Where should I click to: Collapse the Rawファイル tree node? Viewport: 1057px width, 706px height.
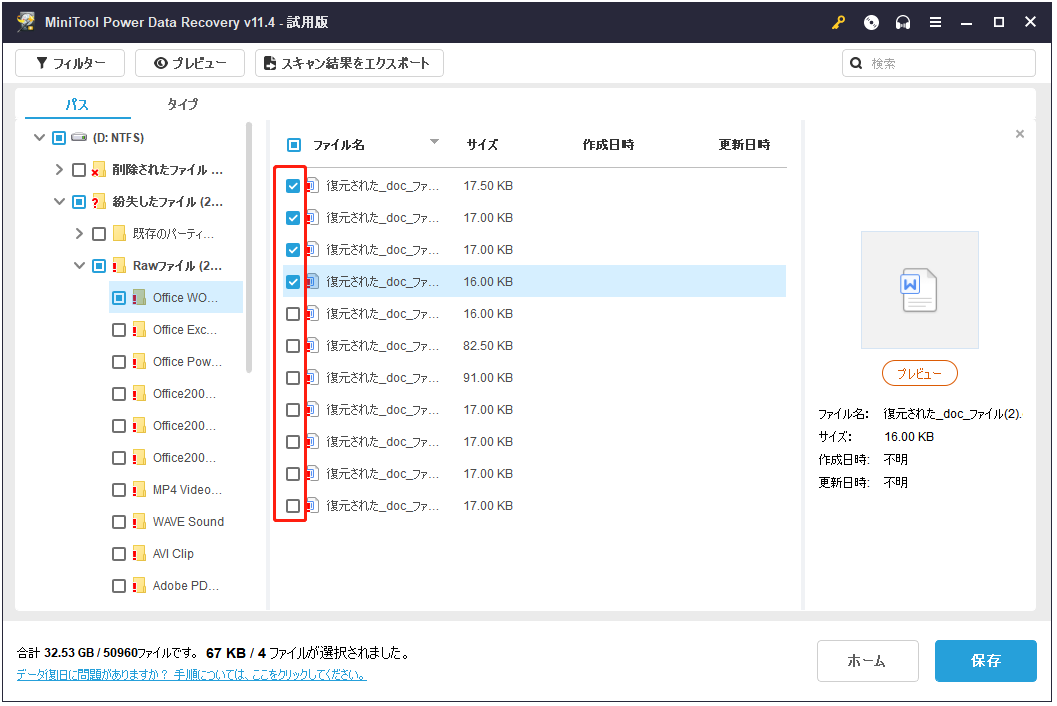79,265
